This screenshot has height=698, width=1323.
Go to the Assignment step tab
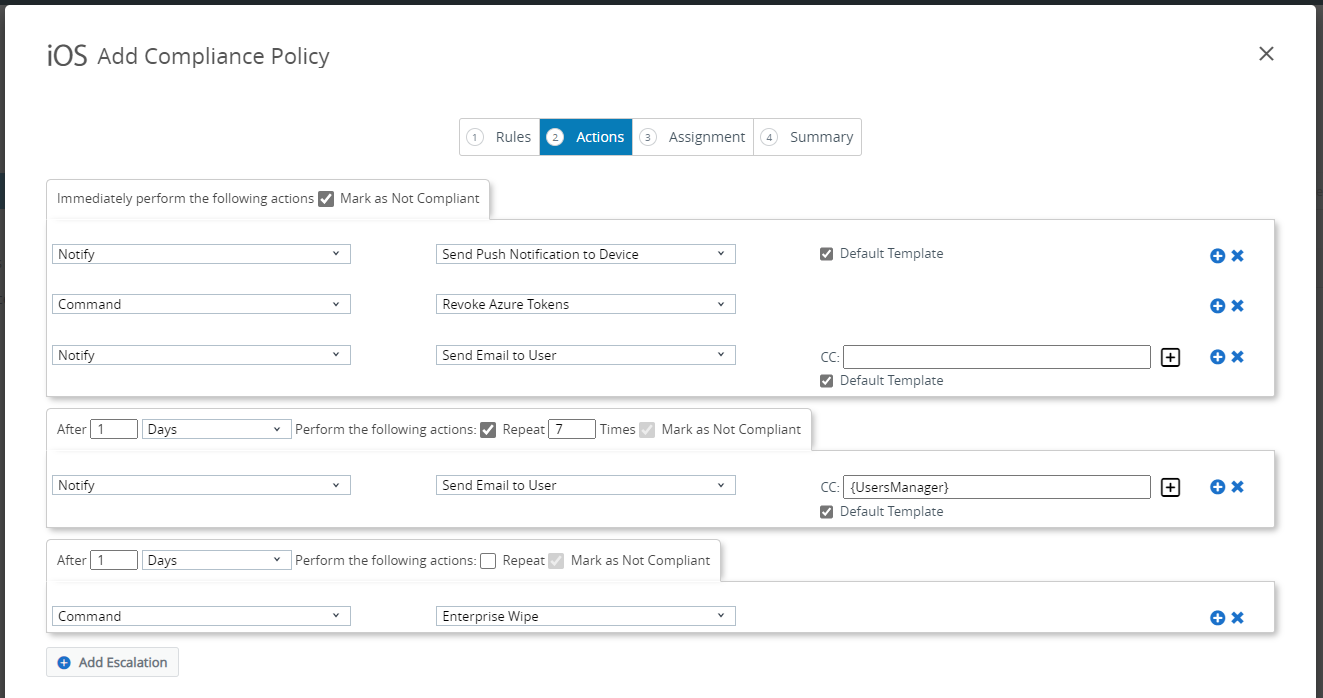point(693,137)
